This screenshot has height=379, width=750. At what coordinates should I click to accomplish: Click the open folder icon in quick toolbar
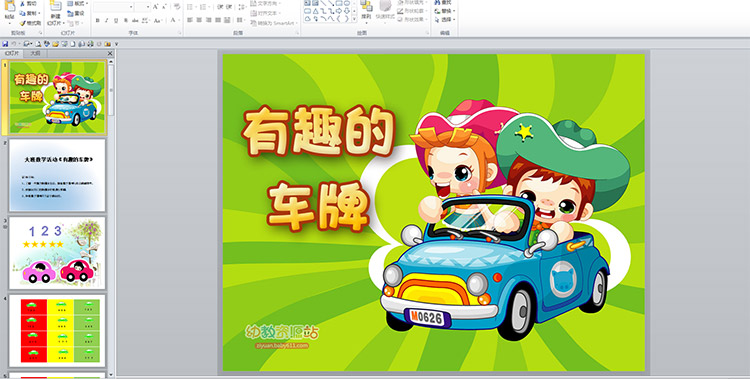[55, 44]
